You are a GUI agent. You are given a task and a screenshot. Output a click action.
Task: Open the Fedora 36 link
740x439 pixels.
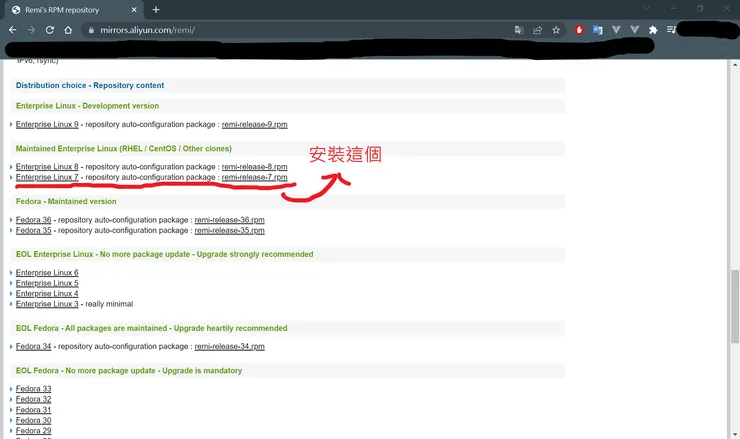coord(34,220)
